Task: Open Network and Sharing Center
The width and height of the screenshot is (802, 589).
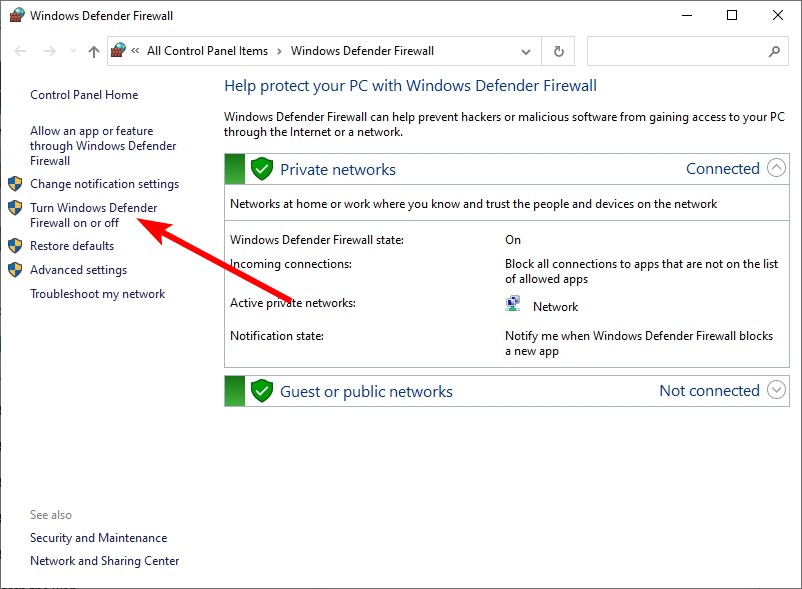Action: point(104,561)
